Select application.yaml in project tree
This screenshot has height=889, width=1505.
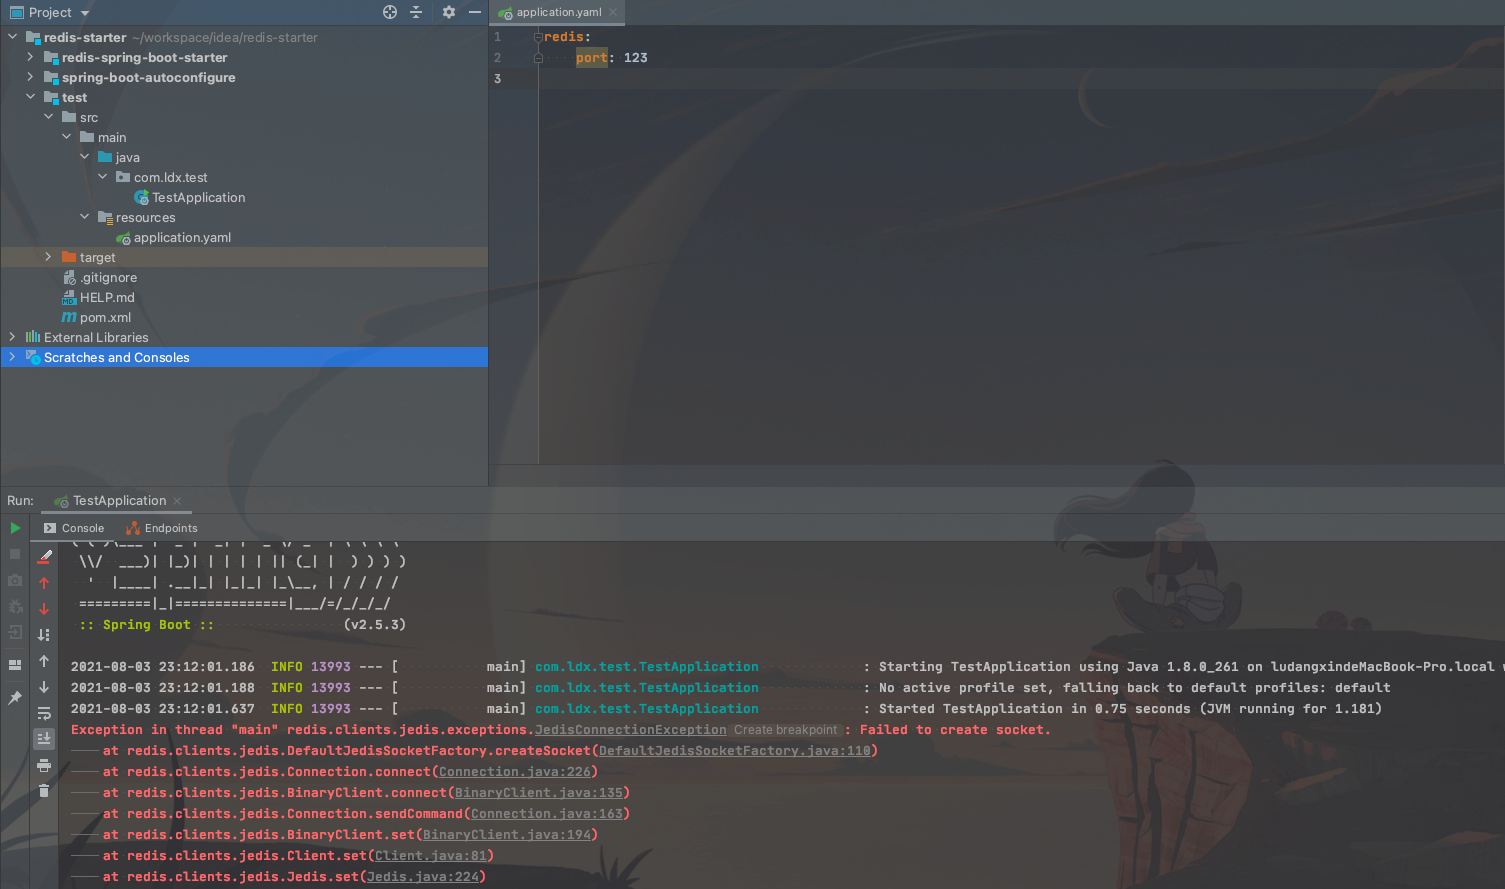click(x=182, y=237)
